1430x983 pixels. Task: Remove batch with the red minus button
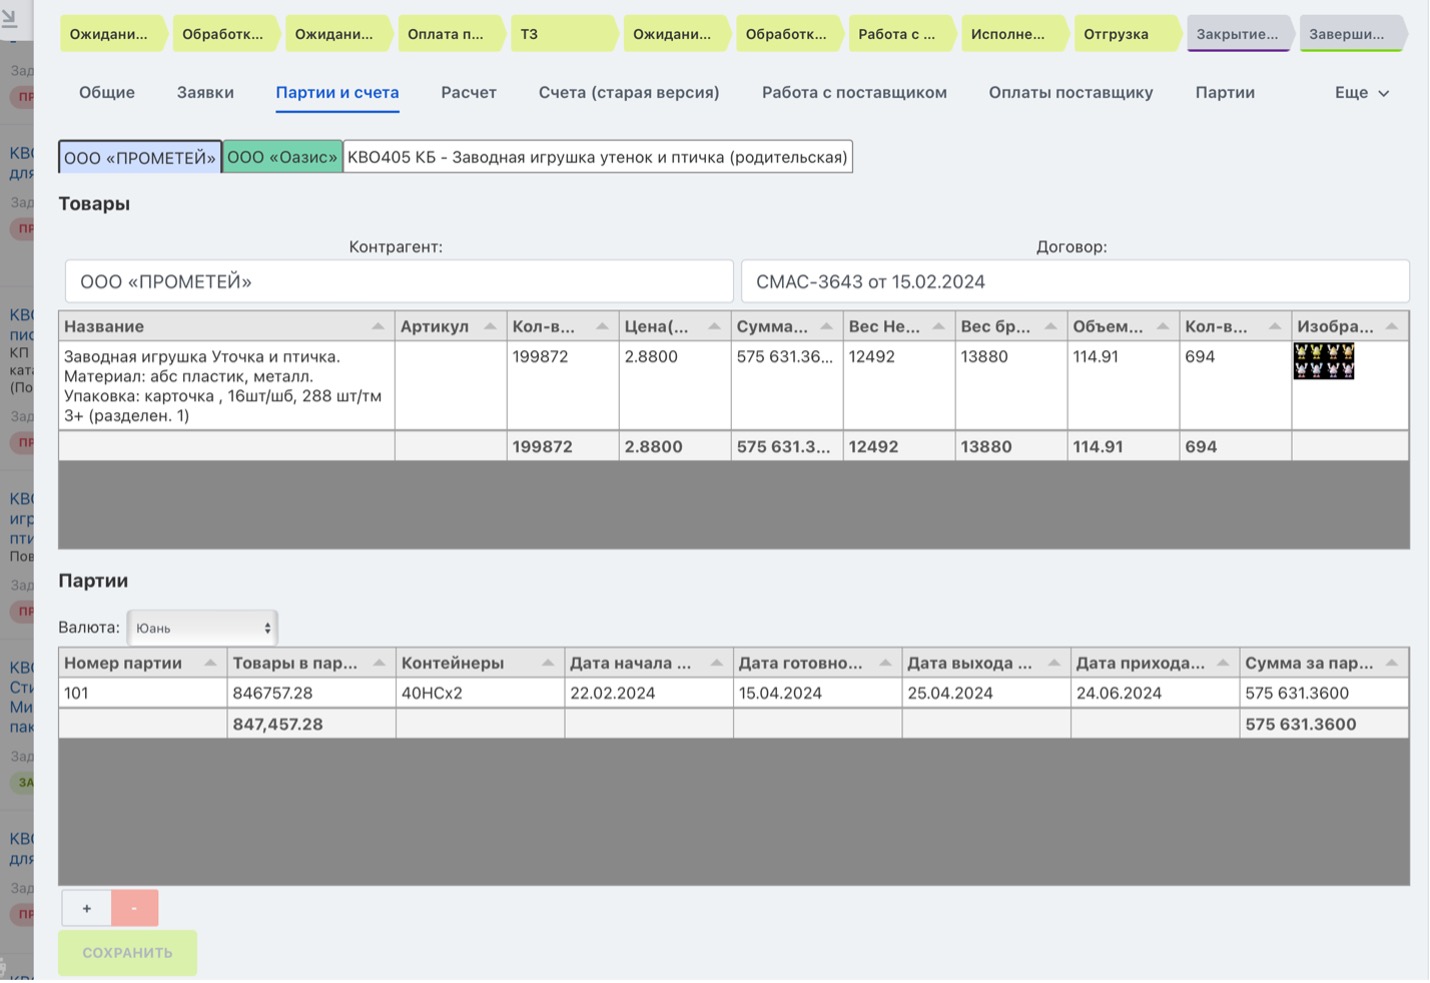click(x=134, y=908)
